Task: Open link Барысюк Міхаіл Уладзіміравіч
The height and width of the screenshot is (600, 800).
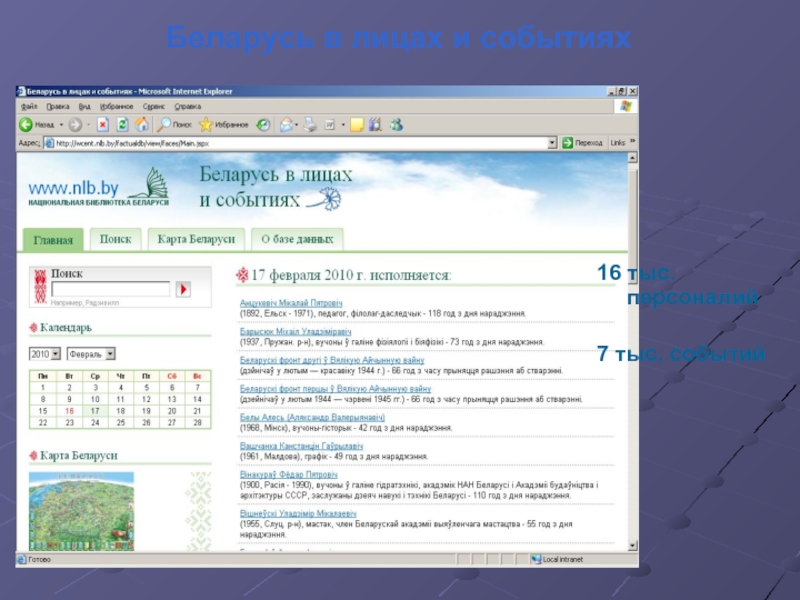Action: tap(295, 332)
